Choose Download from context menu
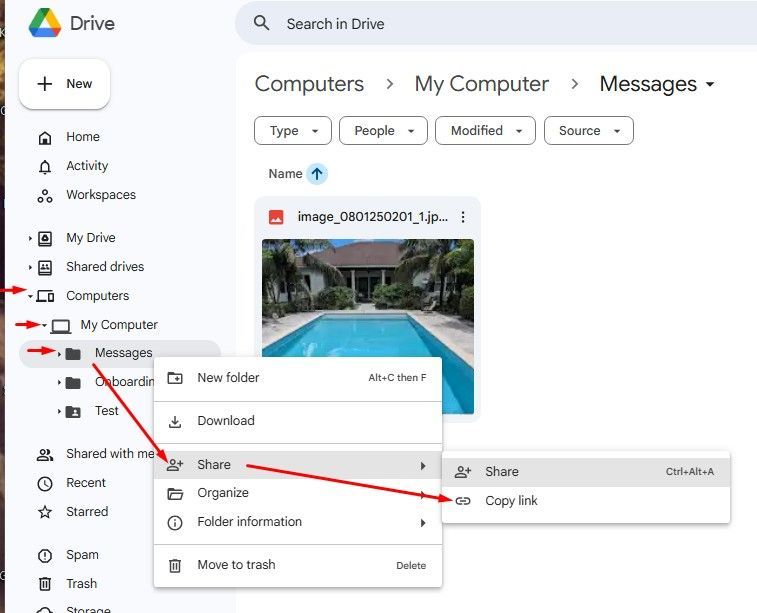Image resolution: width=757 pixels, height=613 pixels. (297, 421)
